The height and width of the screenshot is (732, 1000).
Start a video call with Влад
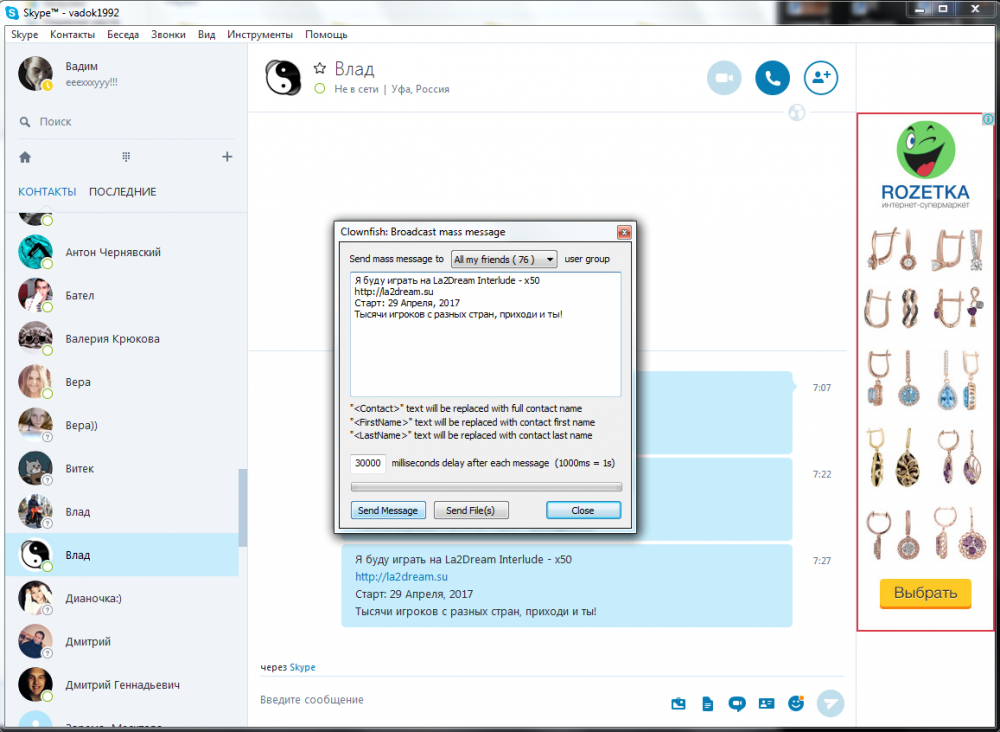point(724,78)
